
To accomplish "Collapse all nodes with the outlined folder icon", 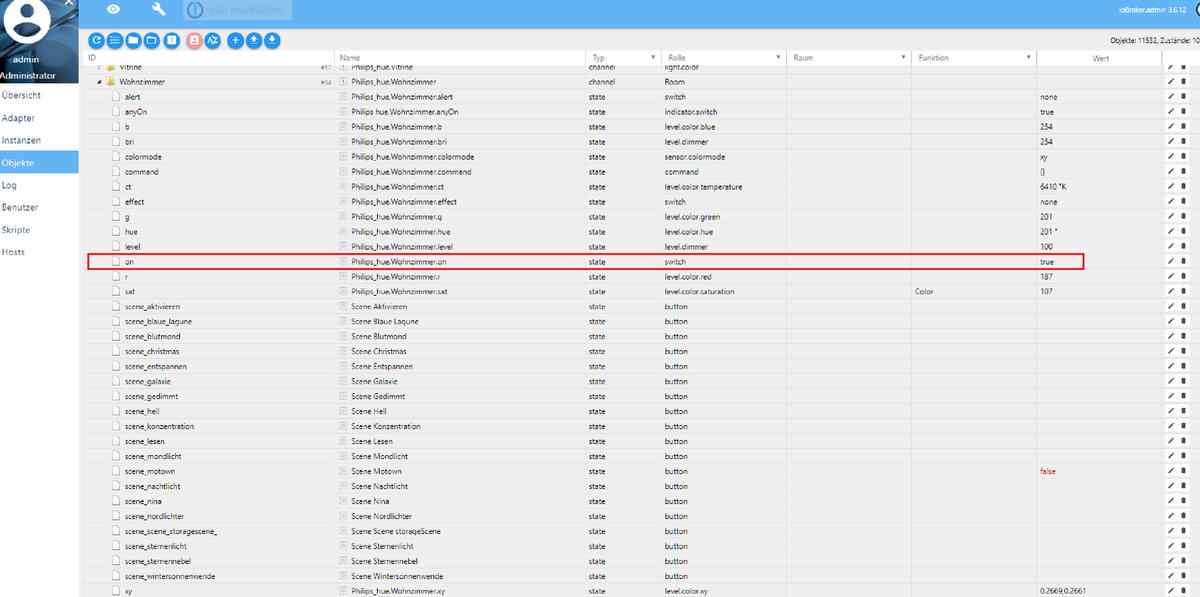I will [151, 41].
